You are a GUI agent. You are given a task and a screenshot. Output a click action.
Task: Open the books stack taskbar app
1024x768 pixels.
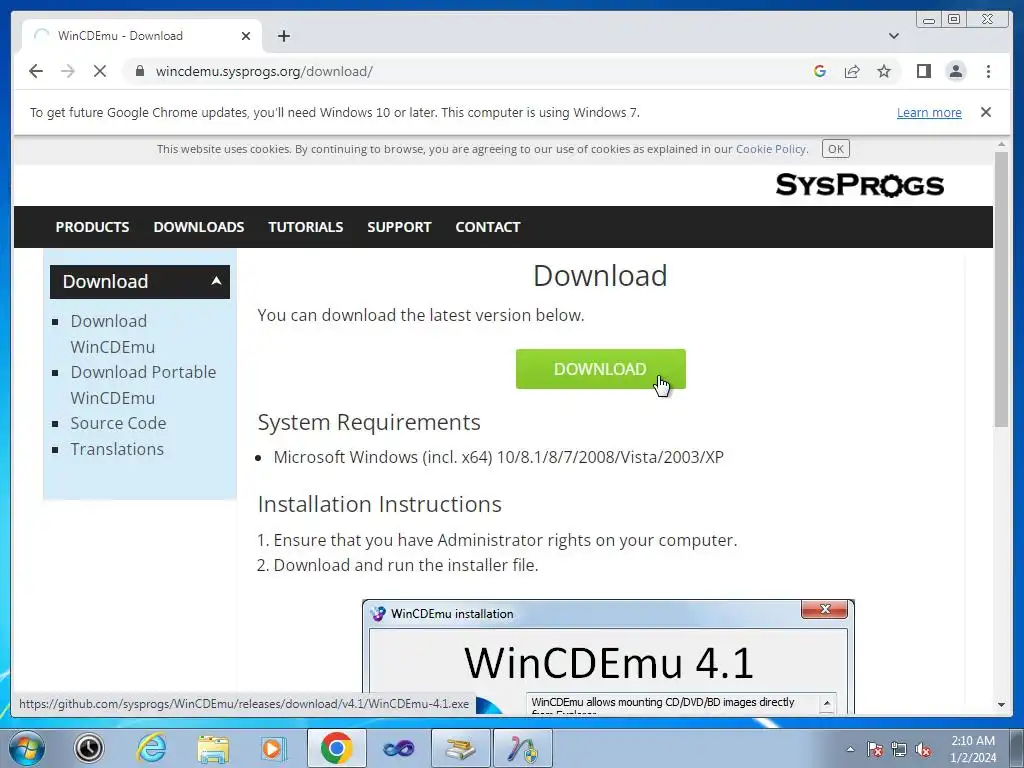[x=460, y=748]
